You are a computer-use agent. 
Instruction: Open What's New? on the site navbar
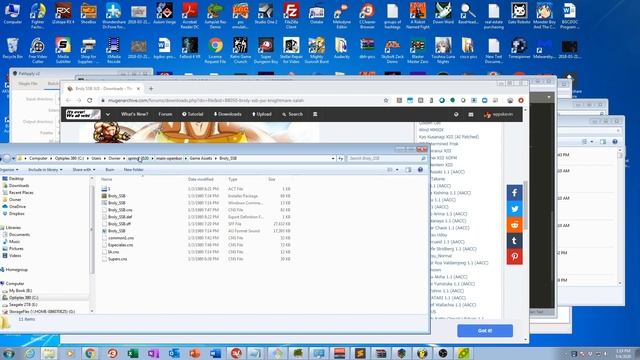[x=134, y=114]
